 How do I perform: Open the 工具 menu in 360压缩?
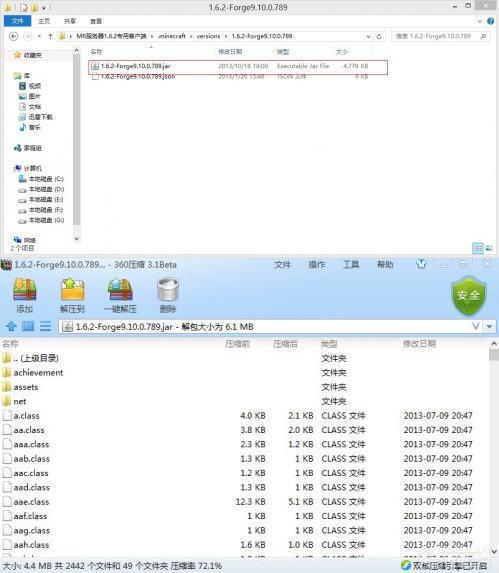(351, 264)
